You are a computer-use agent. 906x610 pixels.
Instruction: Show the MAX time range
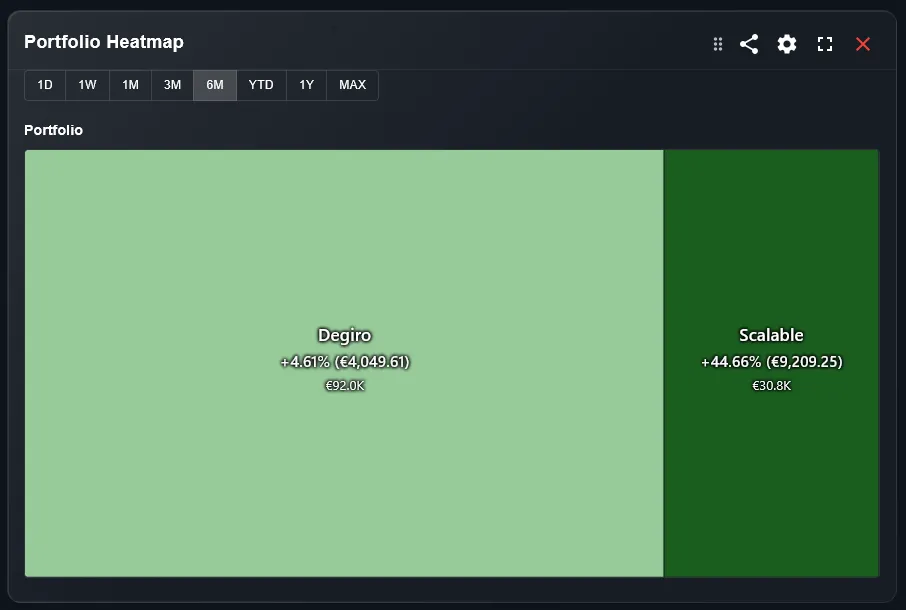point(351,85)
